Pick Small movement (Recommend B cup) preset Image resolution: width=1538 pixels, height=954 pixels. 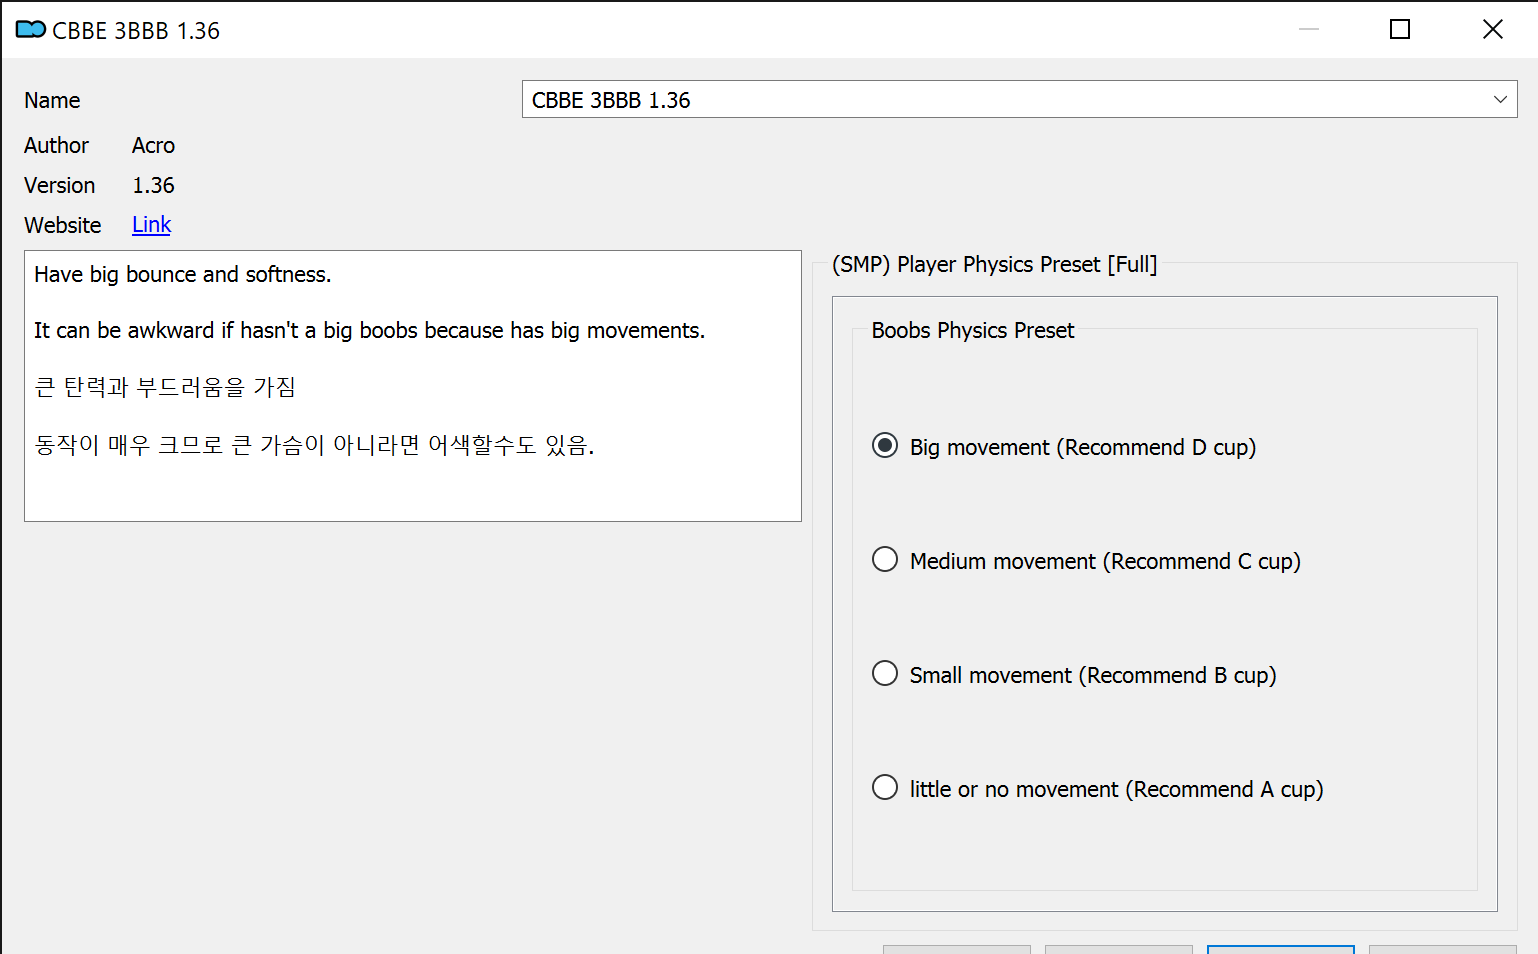point(1074,674)
